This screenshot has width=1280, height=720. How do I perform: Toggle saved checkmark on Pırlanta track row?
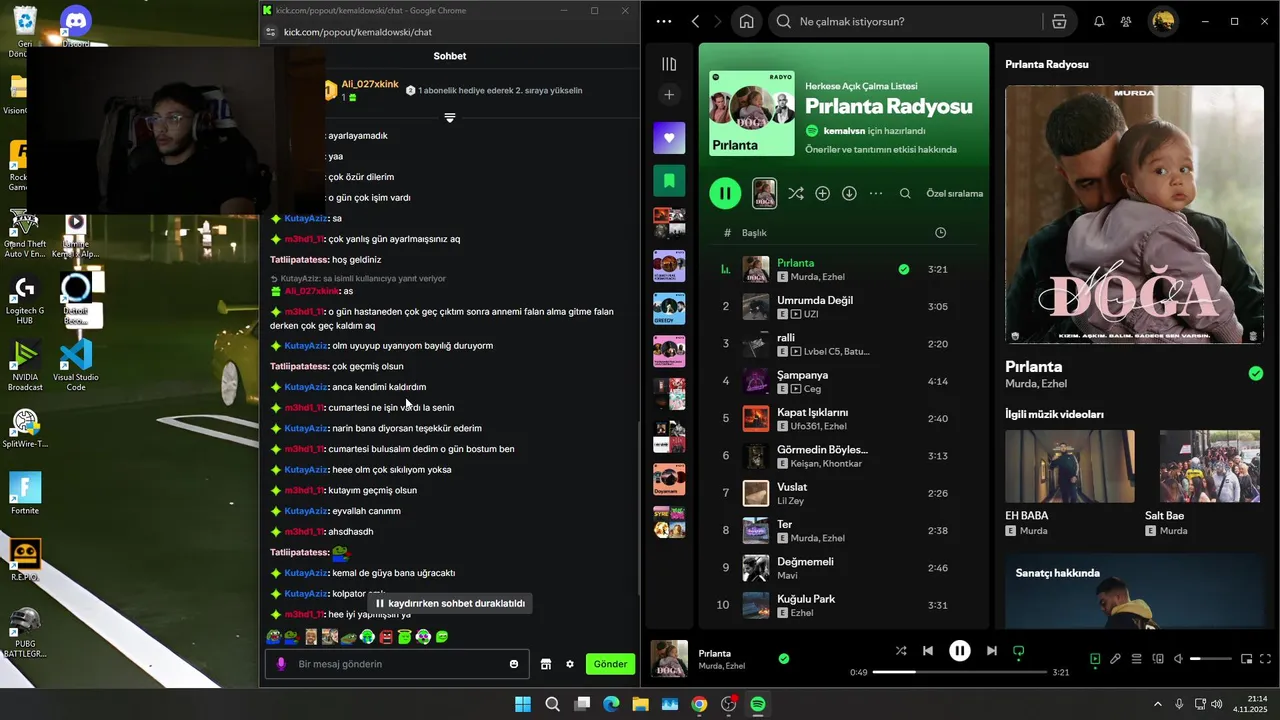click(x=904, y=269)
